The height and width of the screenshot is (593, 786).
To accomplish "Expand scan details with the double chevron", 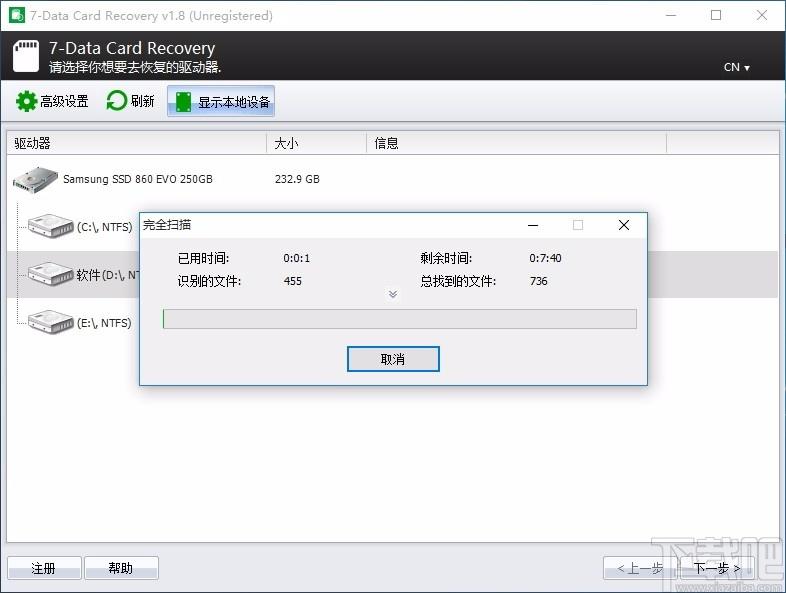I will coord(393,294).
